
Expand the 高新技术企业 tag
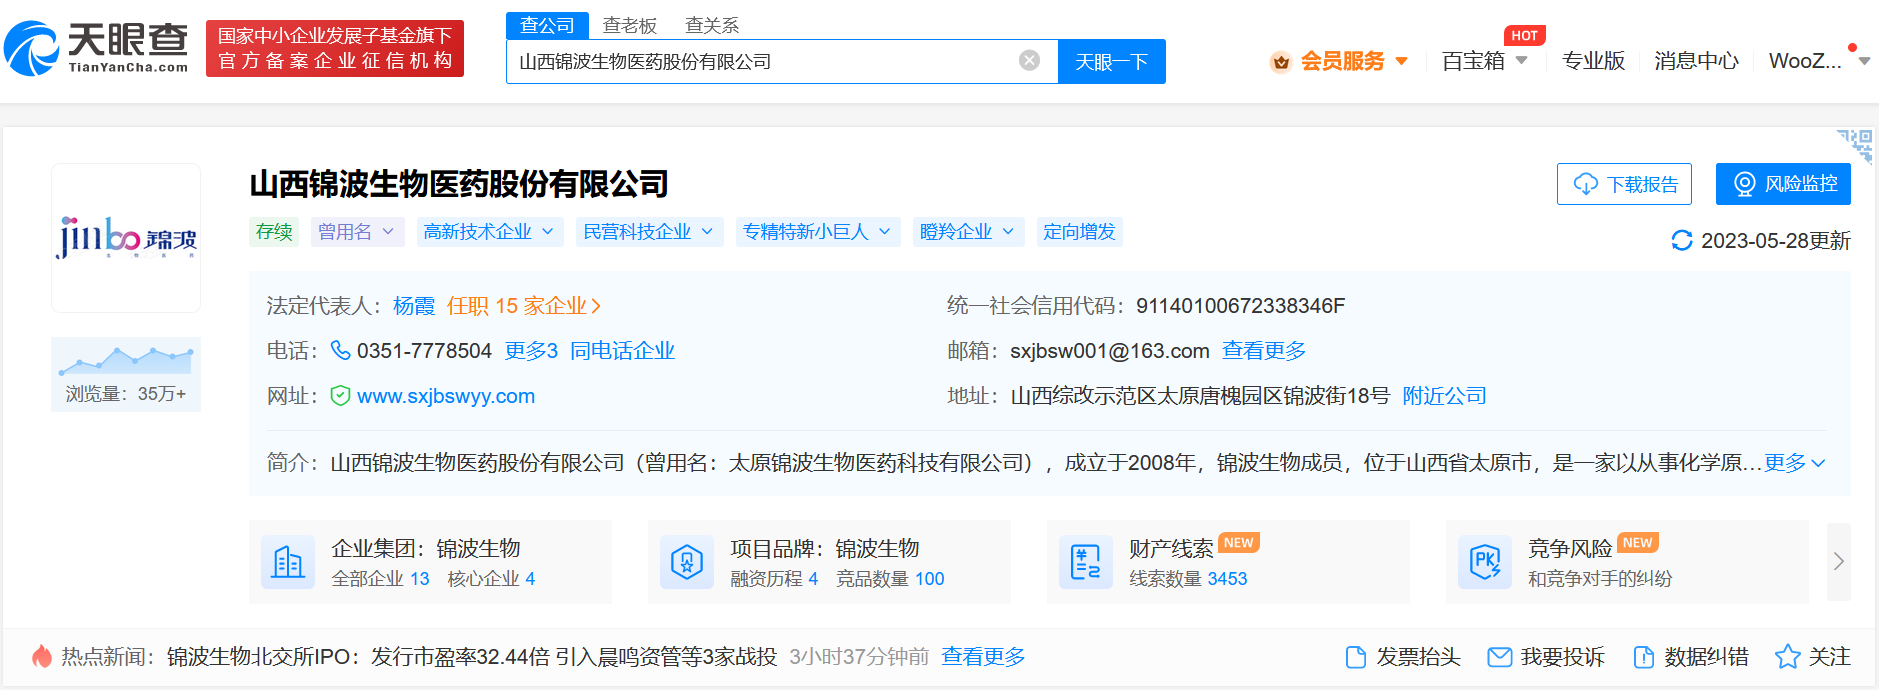pos(489,232)
